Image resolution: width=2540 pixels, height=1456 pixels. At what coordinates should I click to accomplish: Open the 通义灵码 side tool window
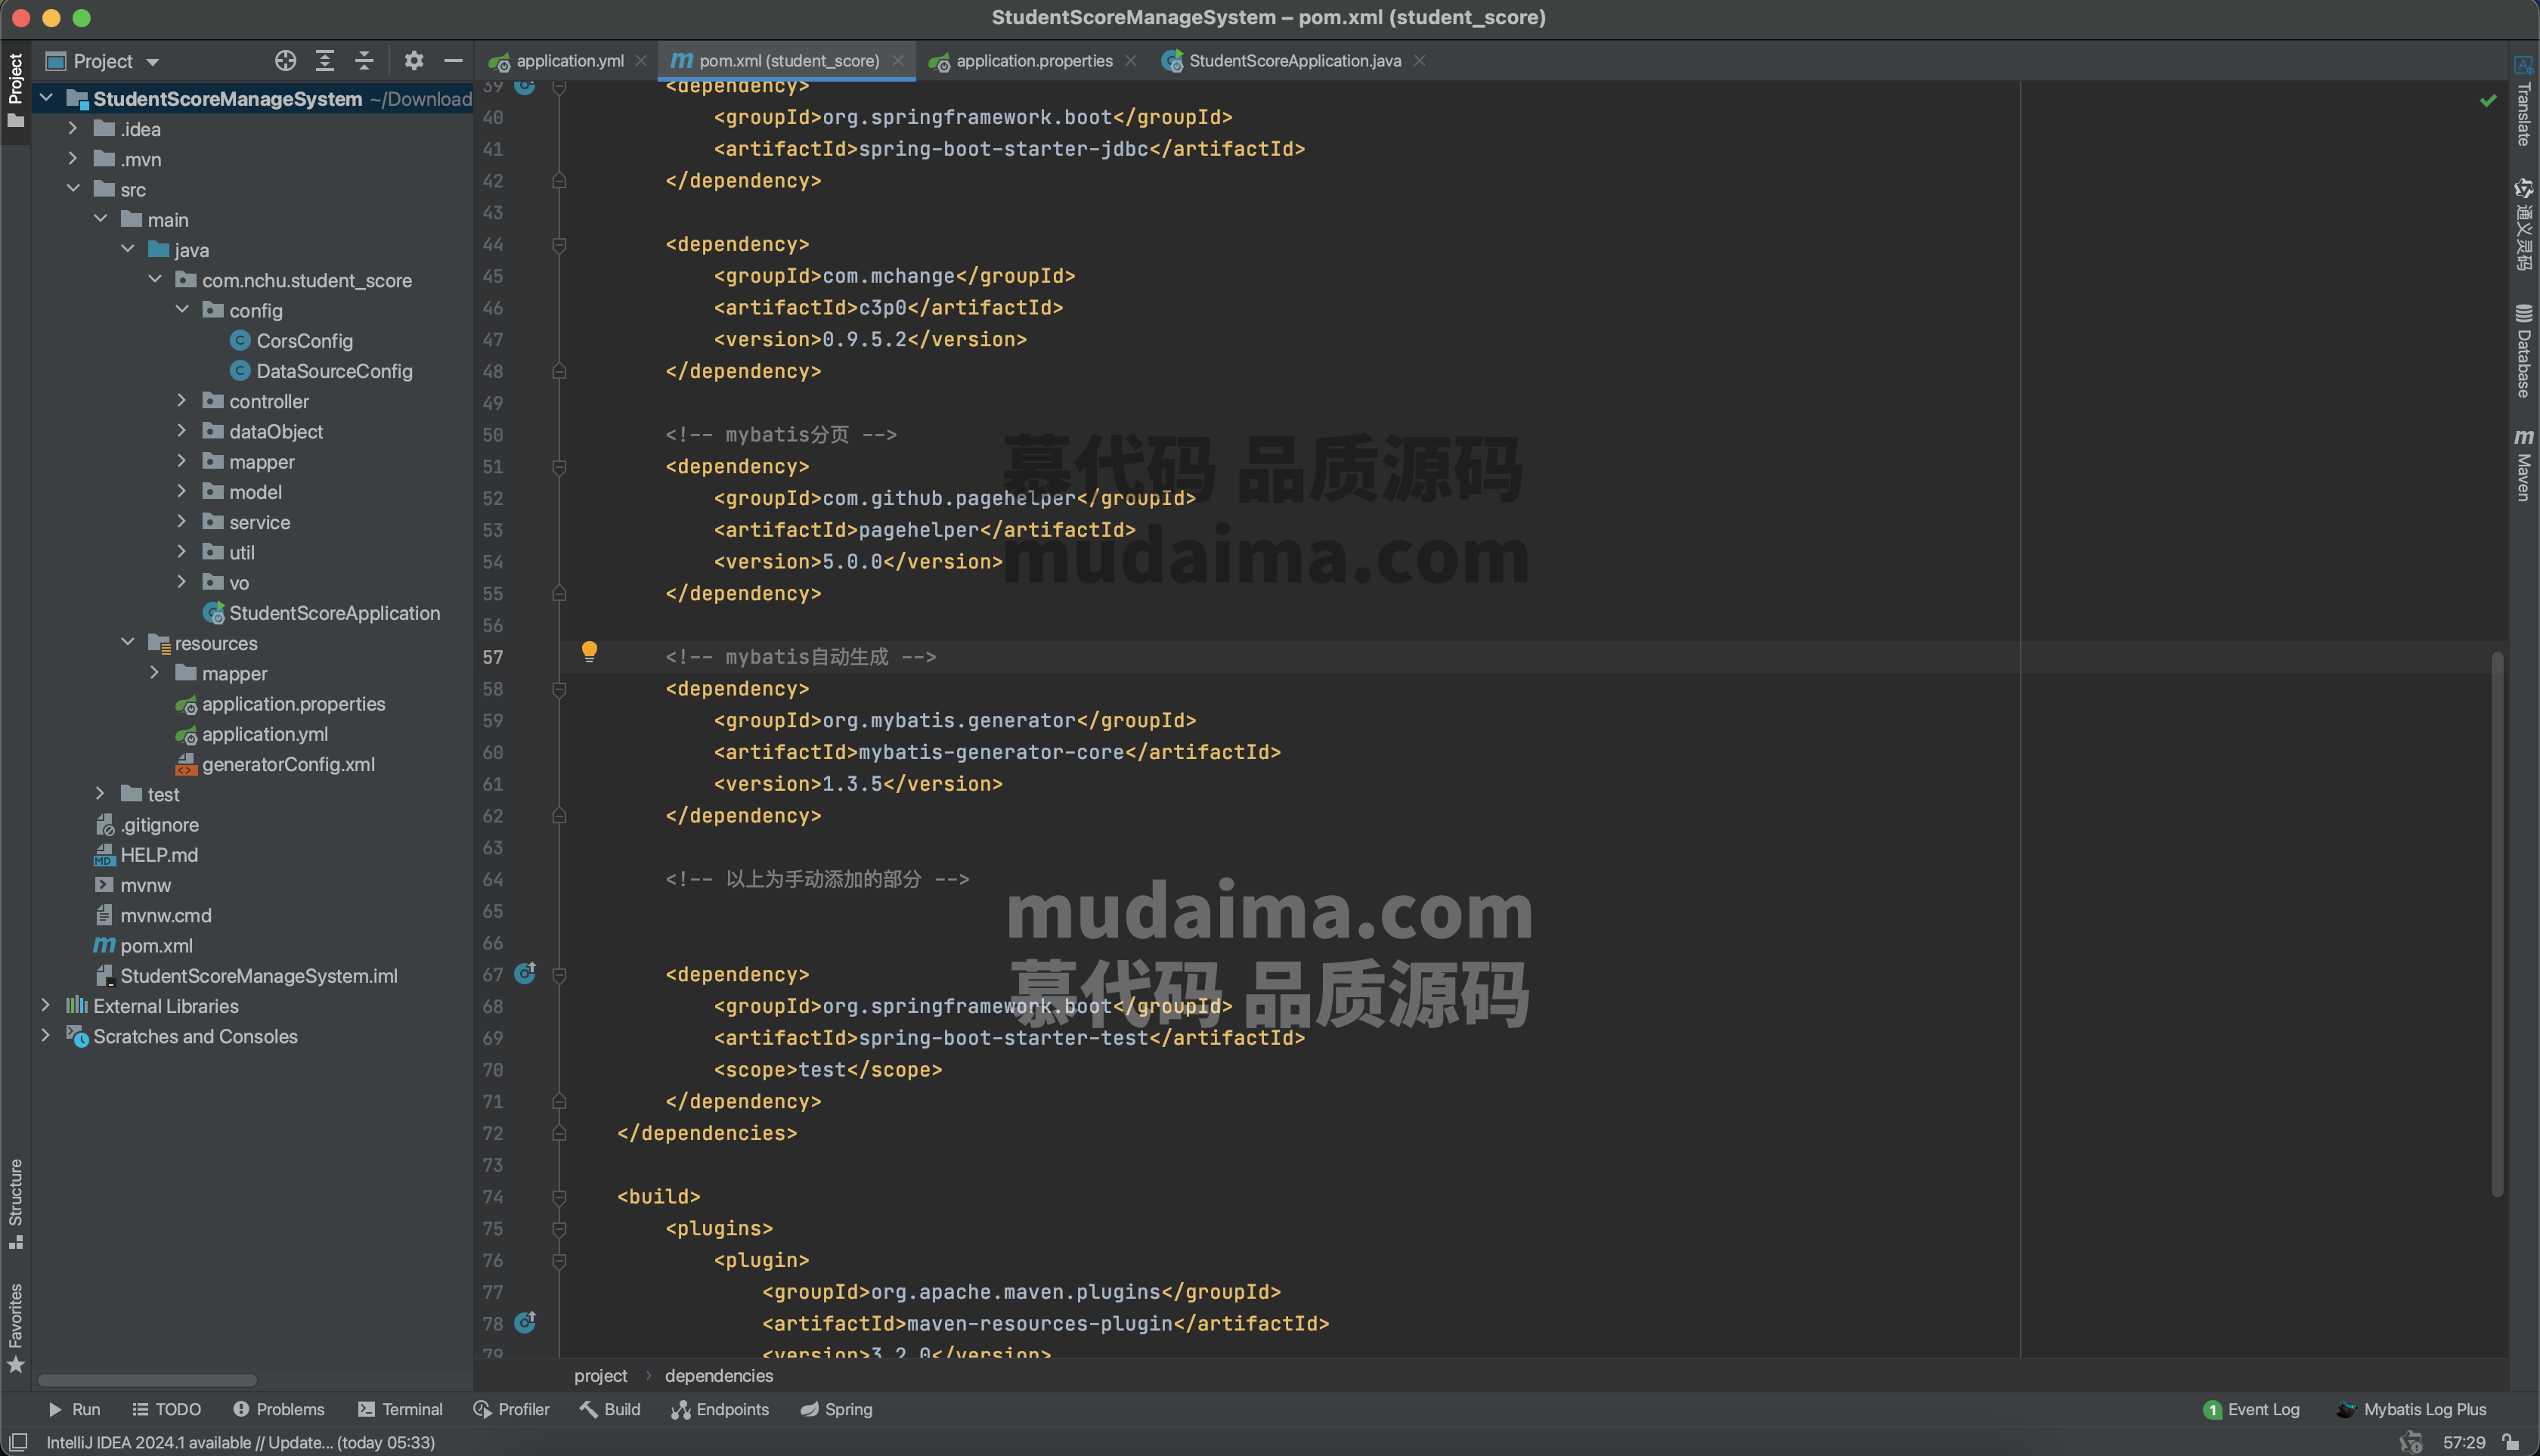coord(2523,225)
